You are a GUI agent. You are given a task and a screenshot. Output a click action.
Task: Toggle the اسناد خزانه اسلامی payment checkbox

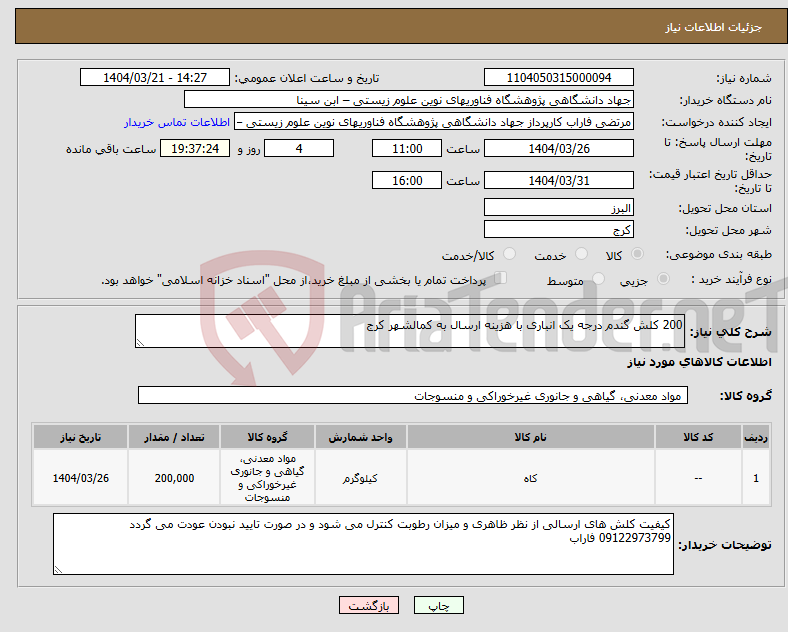coord(501,278)
